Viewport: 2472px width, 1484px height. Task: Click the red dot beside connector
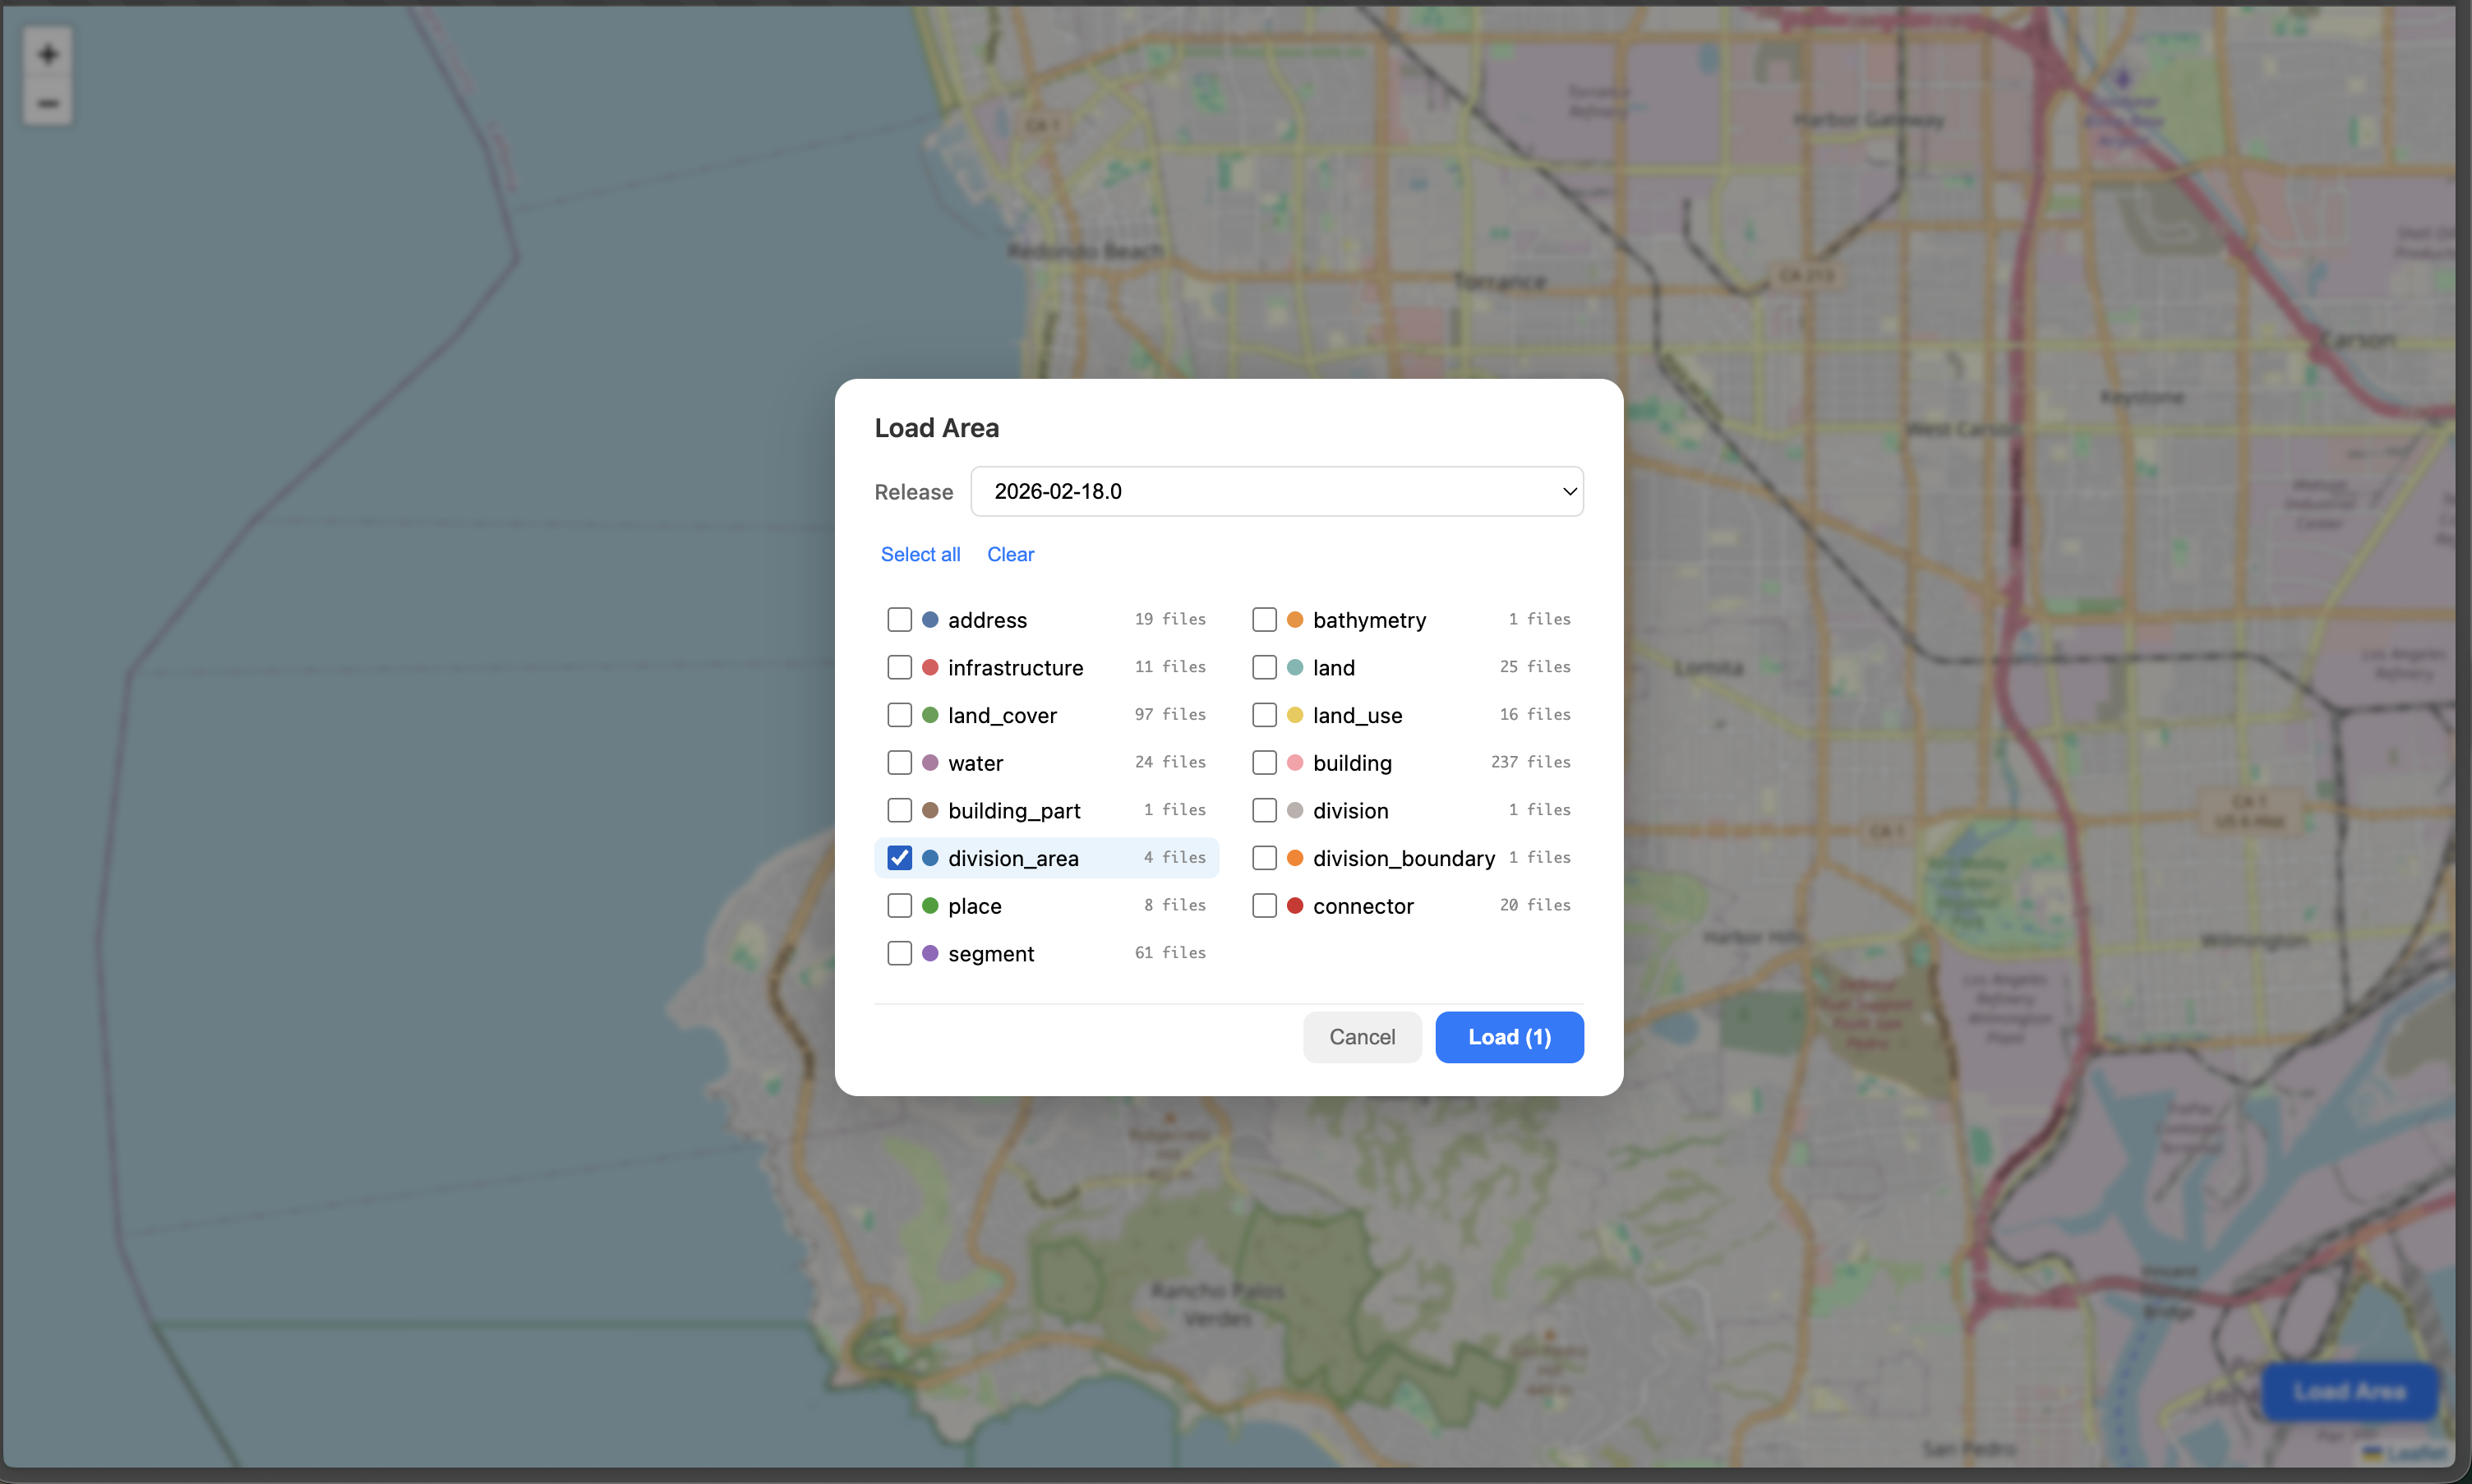(x=1294, y=905)
